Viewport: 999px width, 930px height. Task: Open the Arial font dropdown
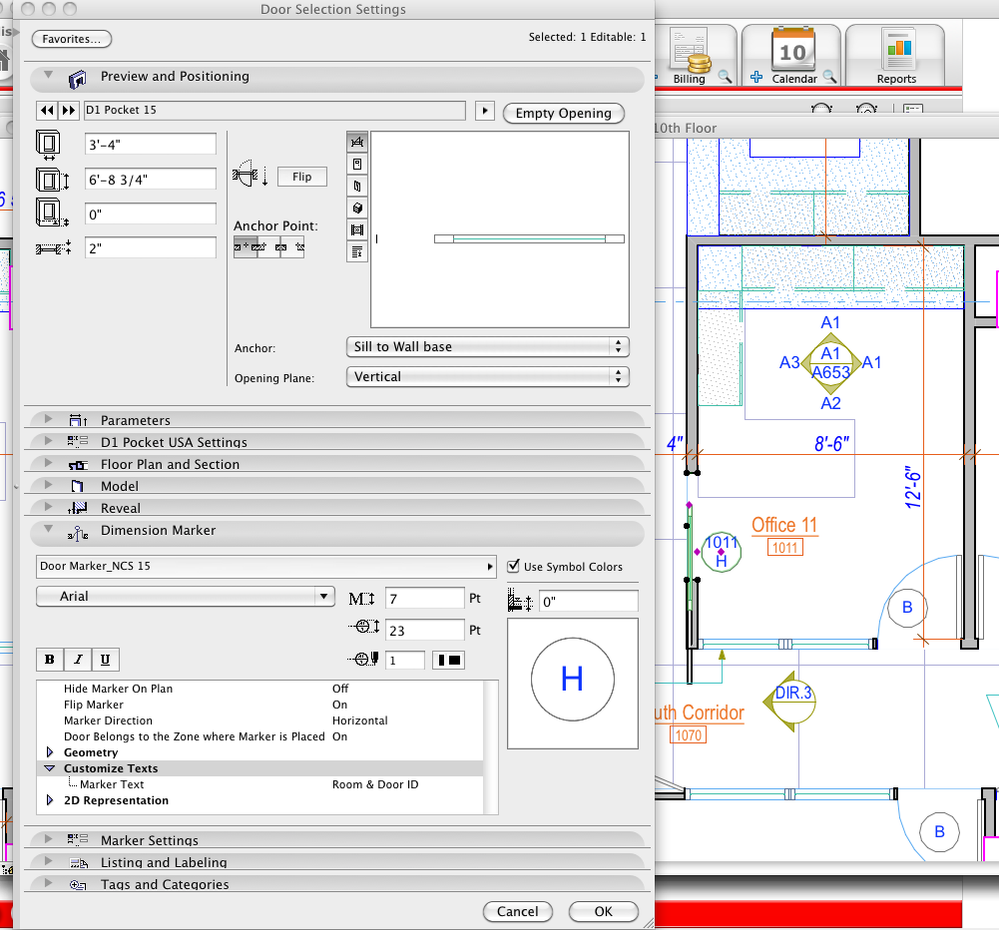coord(185,596)
